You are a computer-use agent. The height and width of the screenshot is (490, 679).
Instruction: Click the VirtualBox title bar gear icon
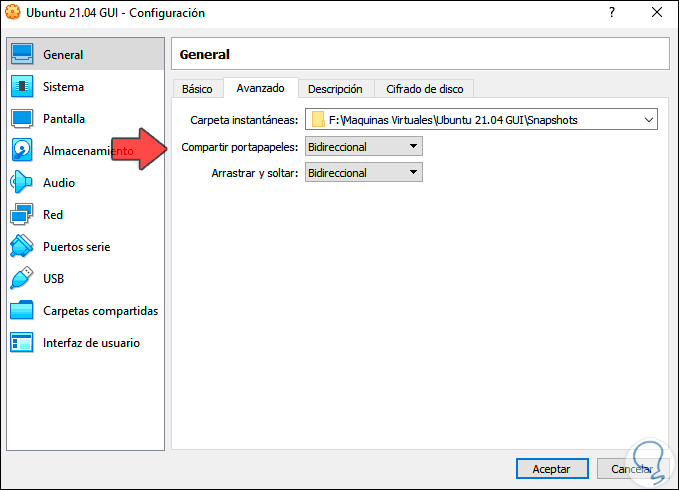[13, 12]
